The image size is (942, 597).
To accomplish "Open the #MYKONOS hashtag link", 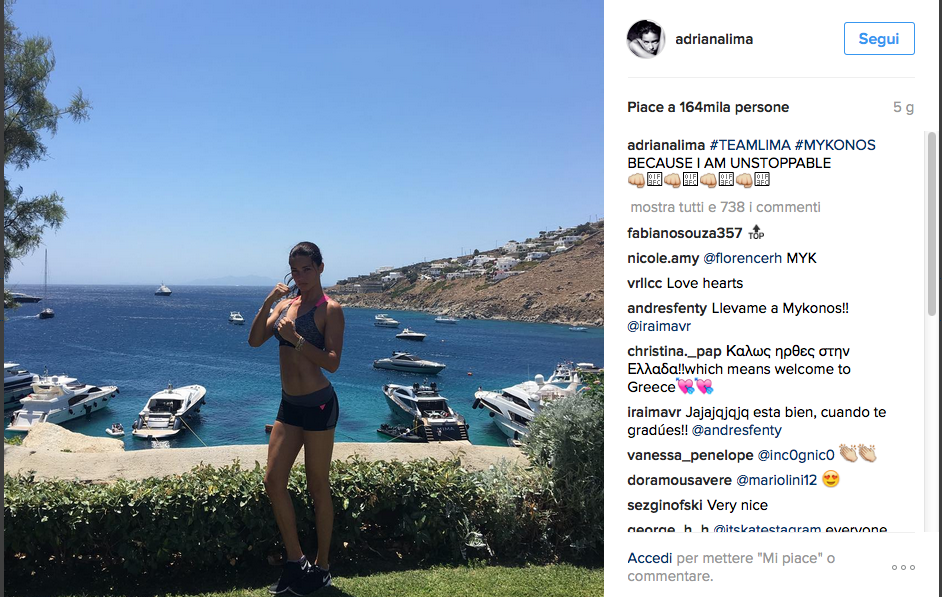I will [834, 145].
